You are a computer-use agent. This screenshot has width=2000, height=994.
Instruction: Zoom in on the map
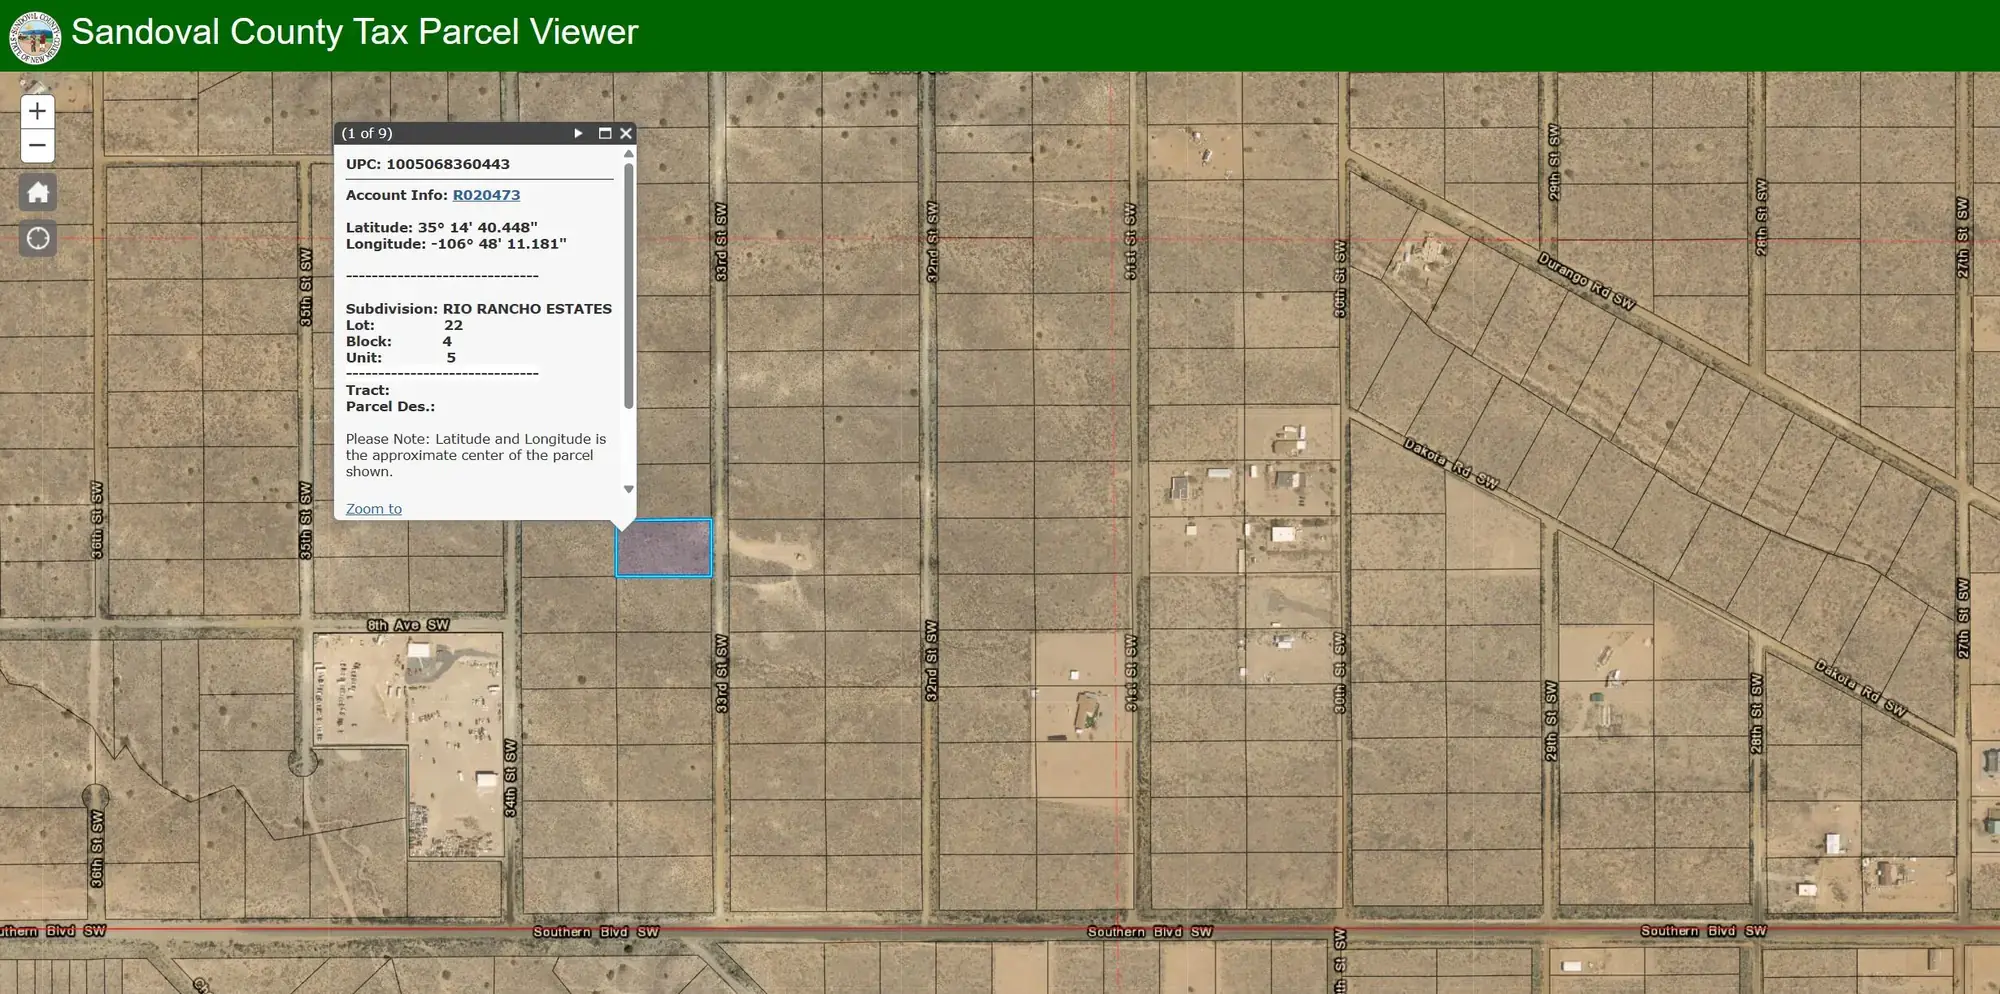(37, 111)
